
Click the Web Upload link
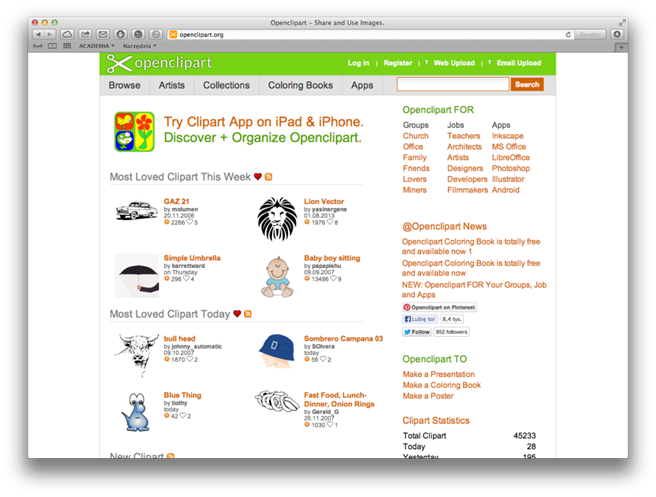[454, 63]
